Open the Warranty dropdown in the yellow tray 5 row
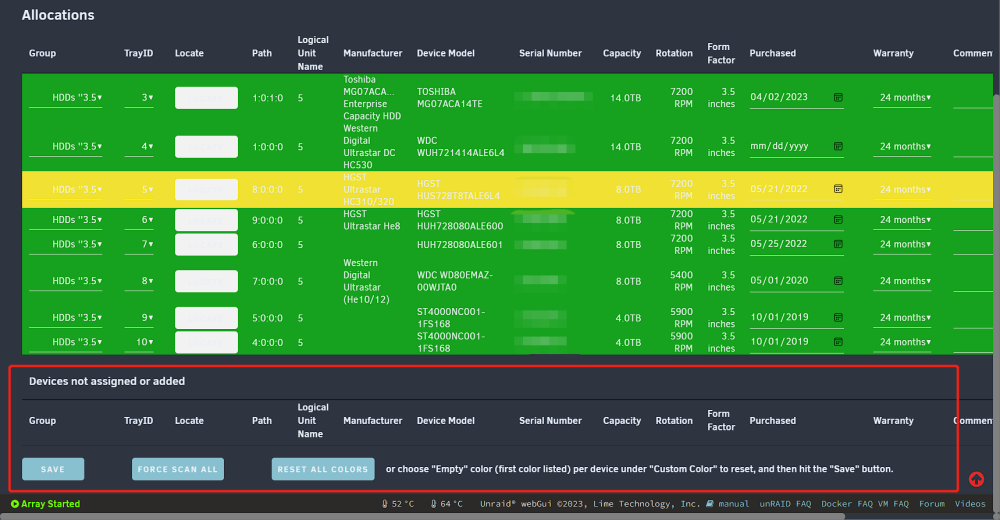 coord(902,189)
